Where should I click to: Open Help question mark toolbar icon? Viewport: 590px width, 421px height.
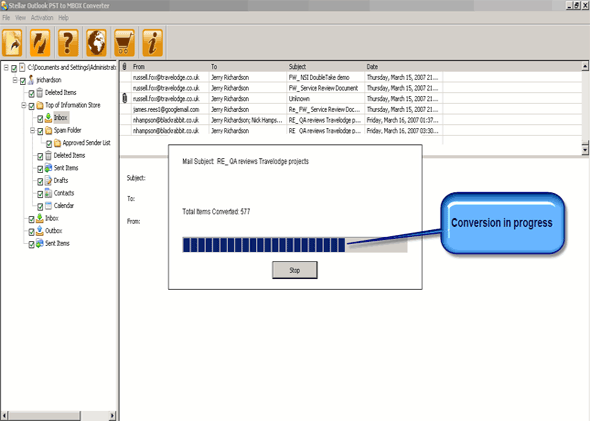[68, 43]
